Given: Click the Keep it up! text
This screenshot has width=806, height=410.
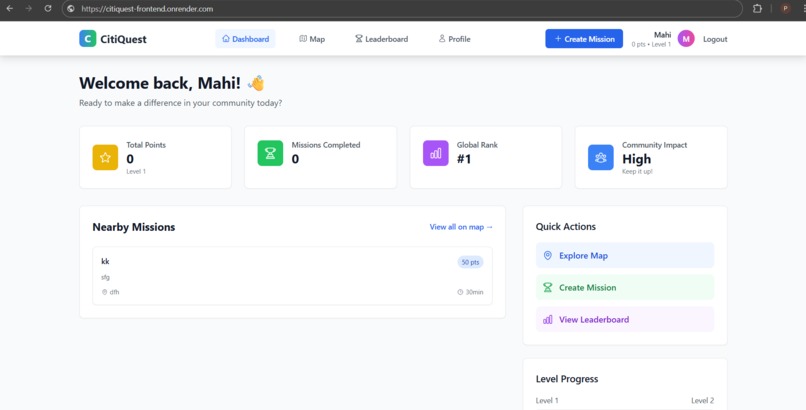Looking at the screenshot, I should (637, 172).
